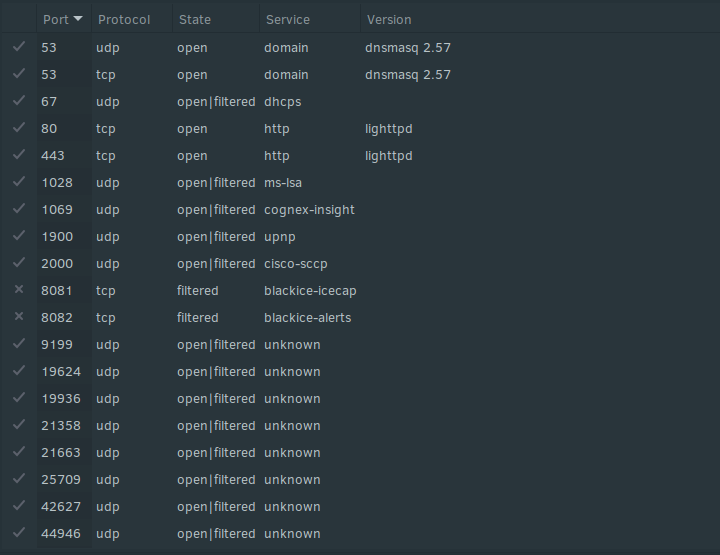Select the port 25709 row
This screenshot has height=555, width=720.
[360, 480]
